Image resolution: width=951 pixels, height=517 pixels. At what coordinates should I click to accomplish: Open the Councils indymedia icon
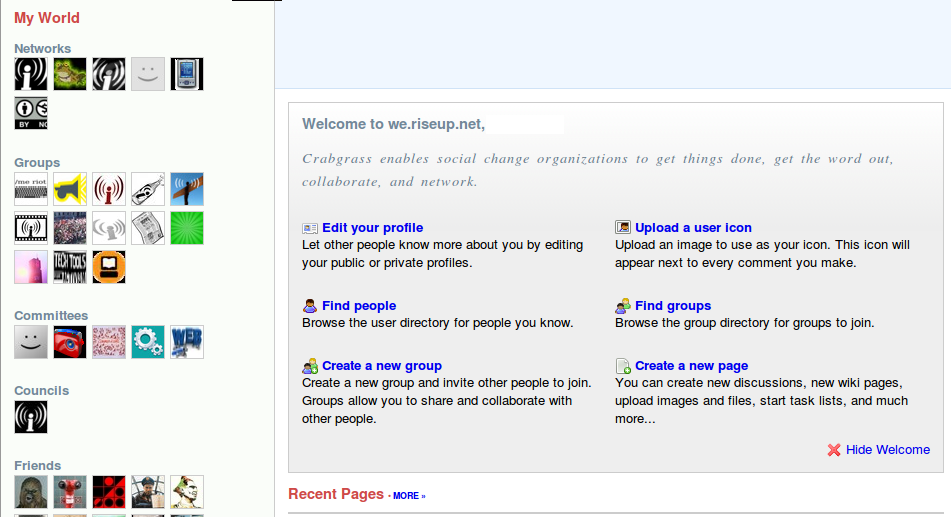point(31,417)
